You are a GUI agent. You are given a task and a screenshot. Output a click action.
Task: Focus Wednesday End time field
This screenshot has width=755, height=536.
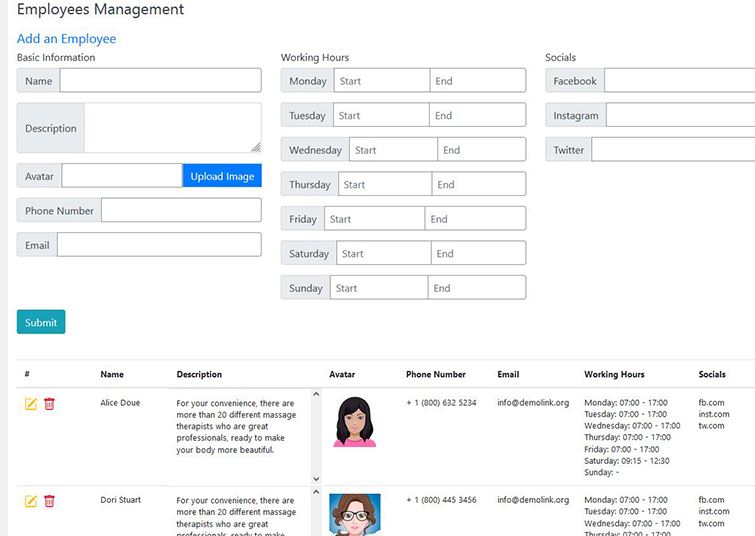coord(482,149)
